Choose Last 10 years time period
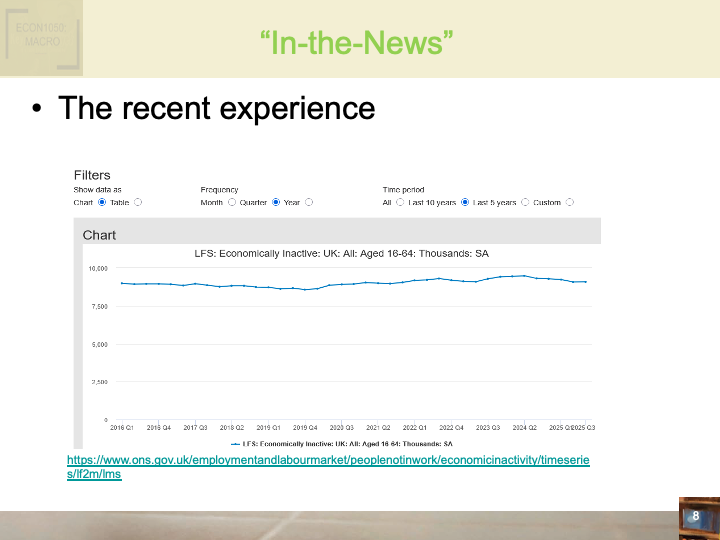This screenshot has height=540, width=720. tap(465, 202)
